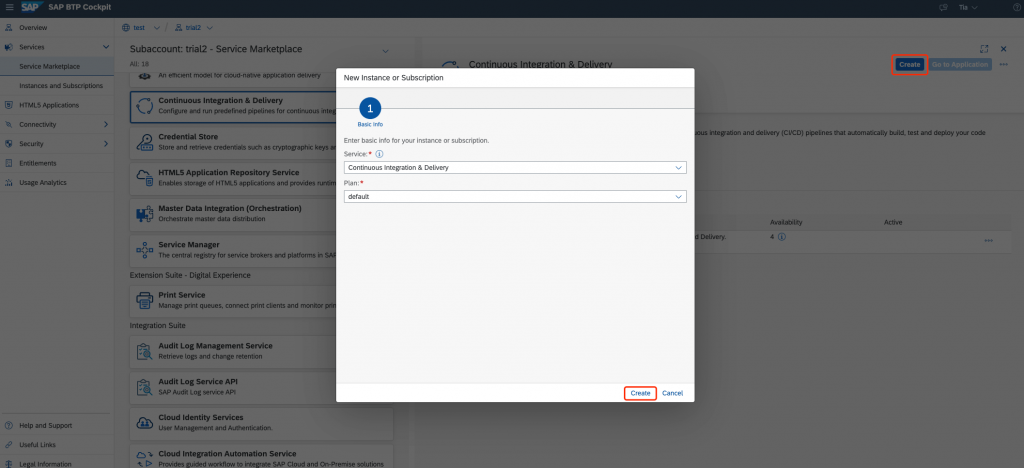Click Audit Log Management Service icon

tap(144, 351)
